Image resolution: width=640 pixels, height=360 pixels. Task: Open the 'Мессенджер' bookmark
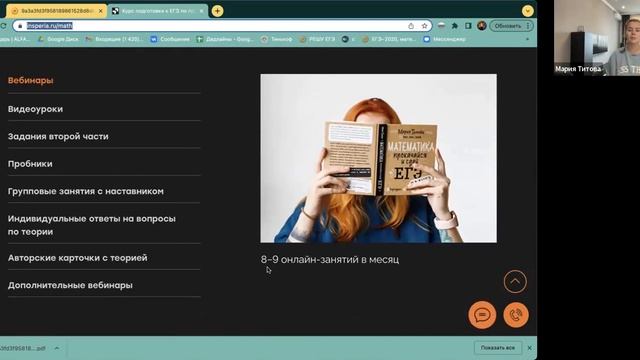pyautogui.click(x=444, y=39)
